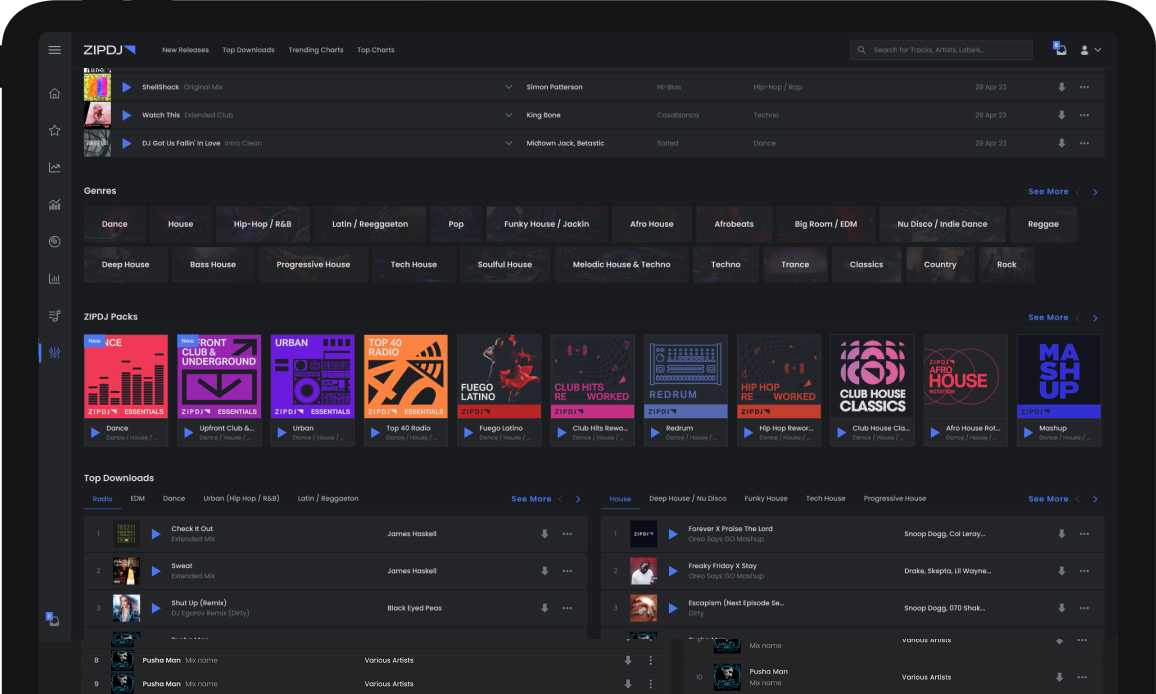Click artist name Simon Patterson
The width and height of the screenshot is (1156, 694).
(554, 87)
